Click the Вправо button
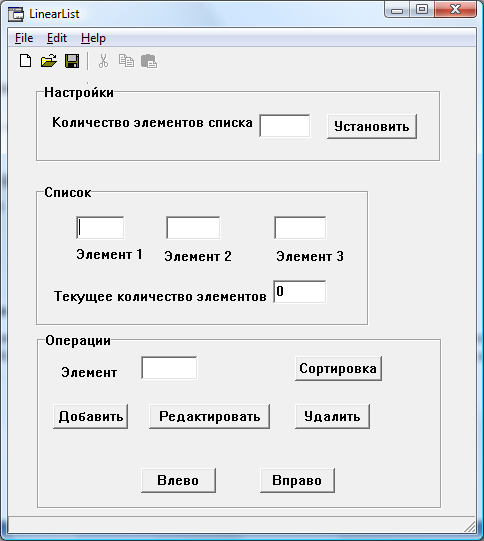The image size is (484, 541). [297, 480]
